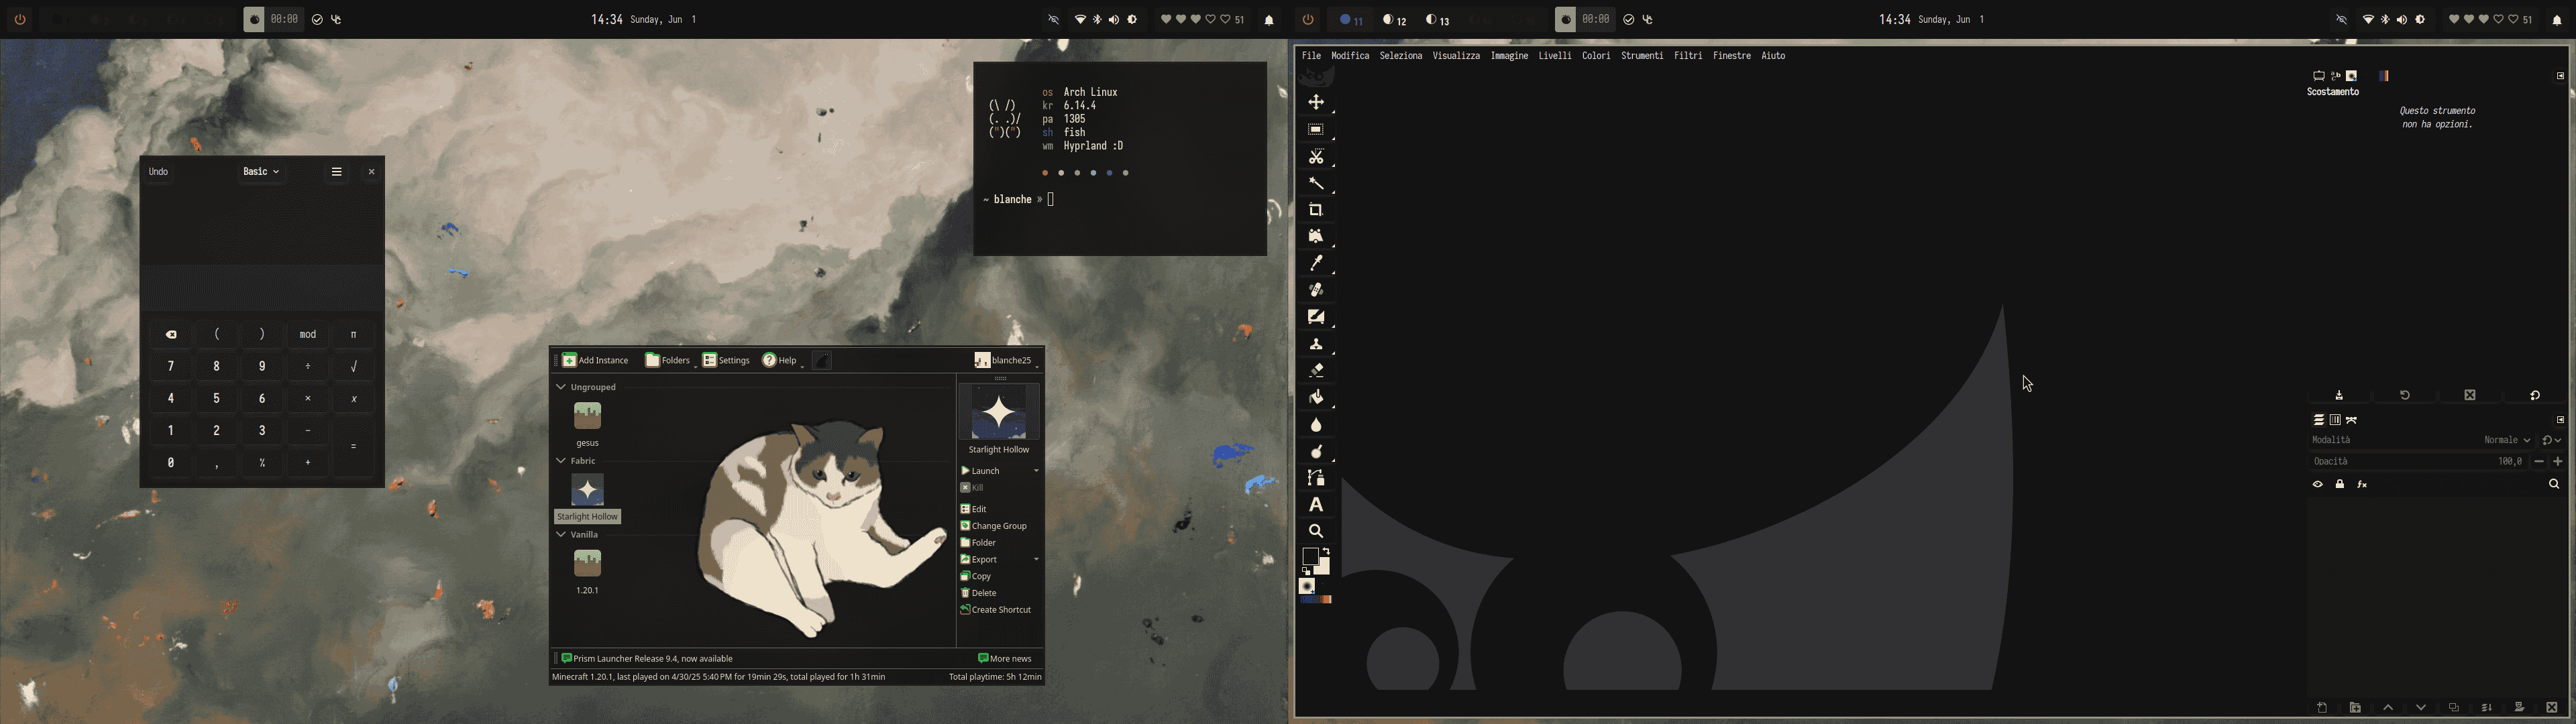
Task: Collapse the Vanilla instance group
Action: [561, 535]
